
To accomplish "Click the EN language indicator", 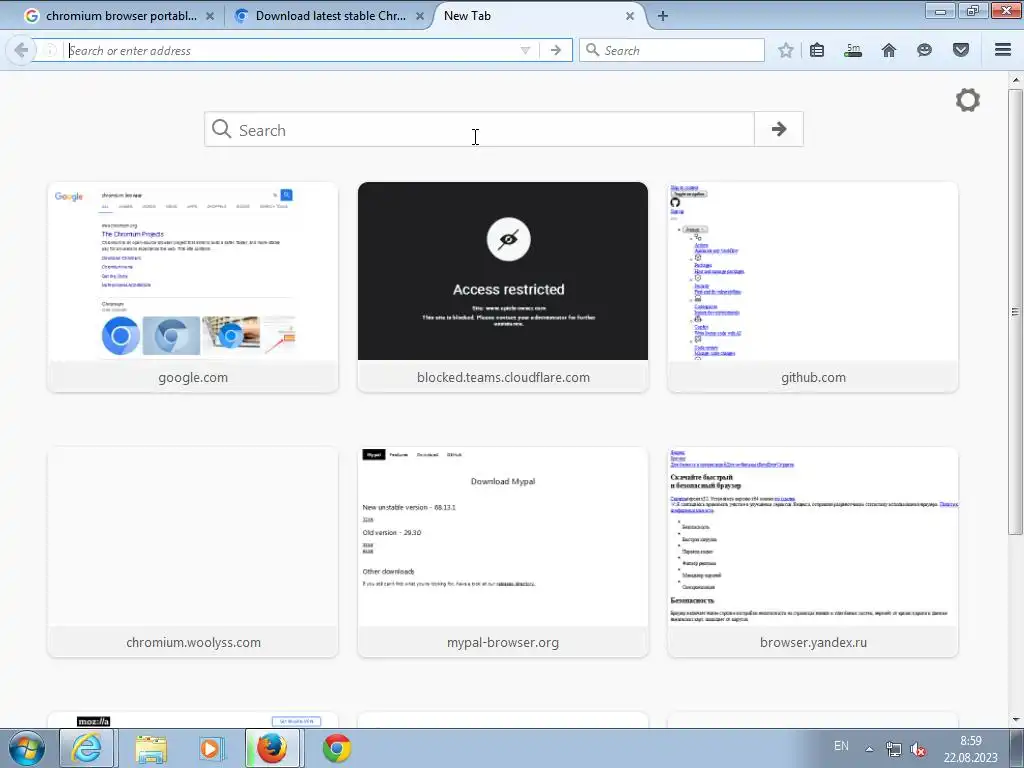I will tap(841, 746).
